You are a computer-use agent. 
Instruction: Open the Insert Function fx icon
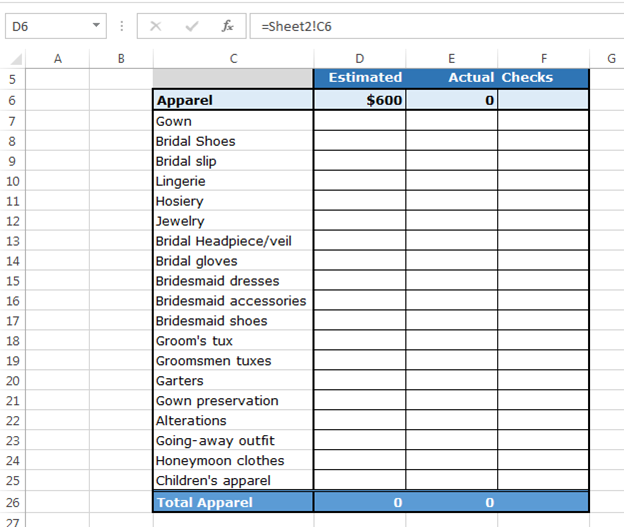[228, 26]
